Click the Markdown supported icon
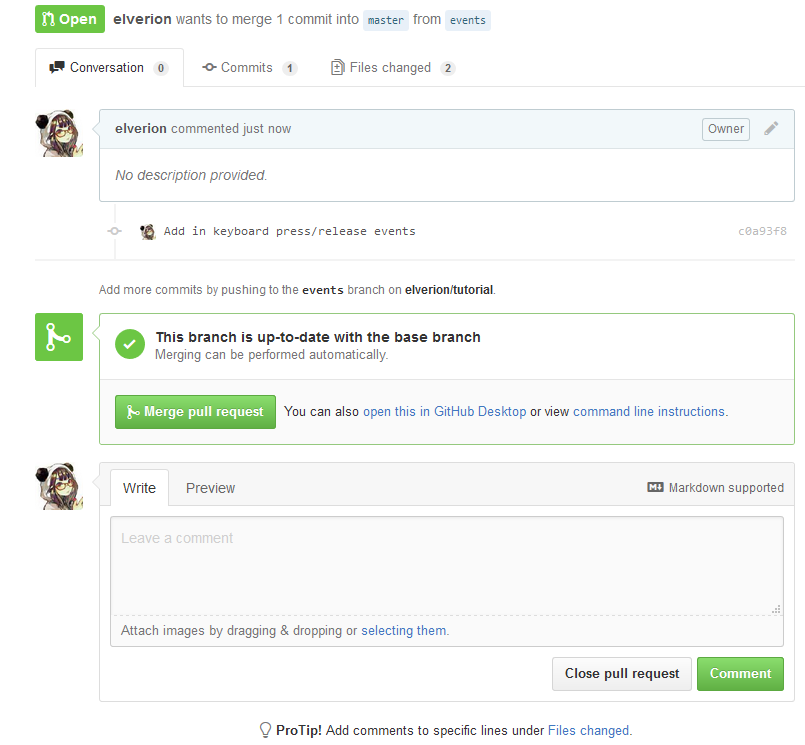The width and height of the screenshot is (805, 745). coord(655,488)
